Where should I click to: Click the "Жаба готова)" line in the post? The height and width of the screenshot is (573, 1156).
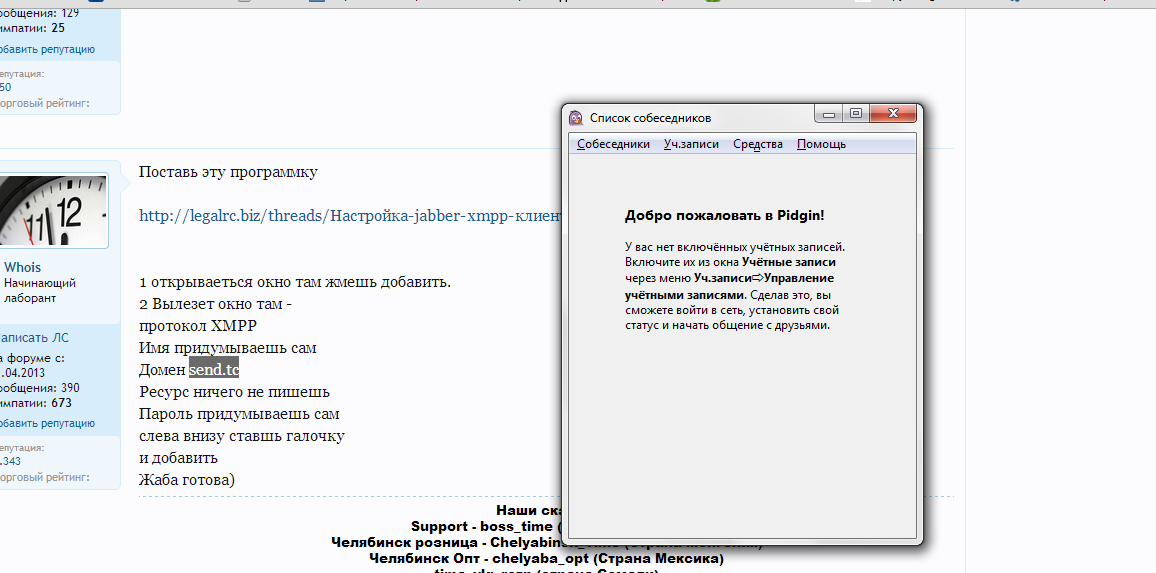click(x=187, y=480)
